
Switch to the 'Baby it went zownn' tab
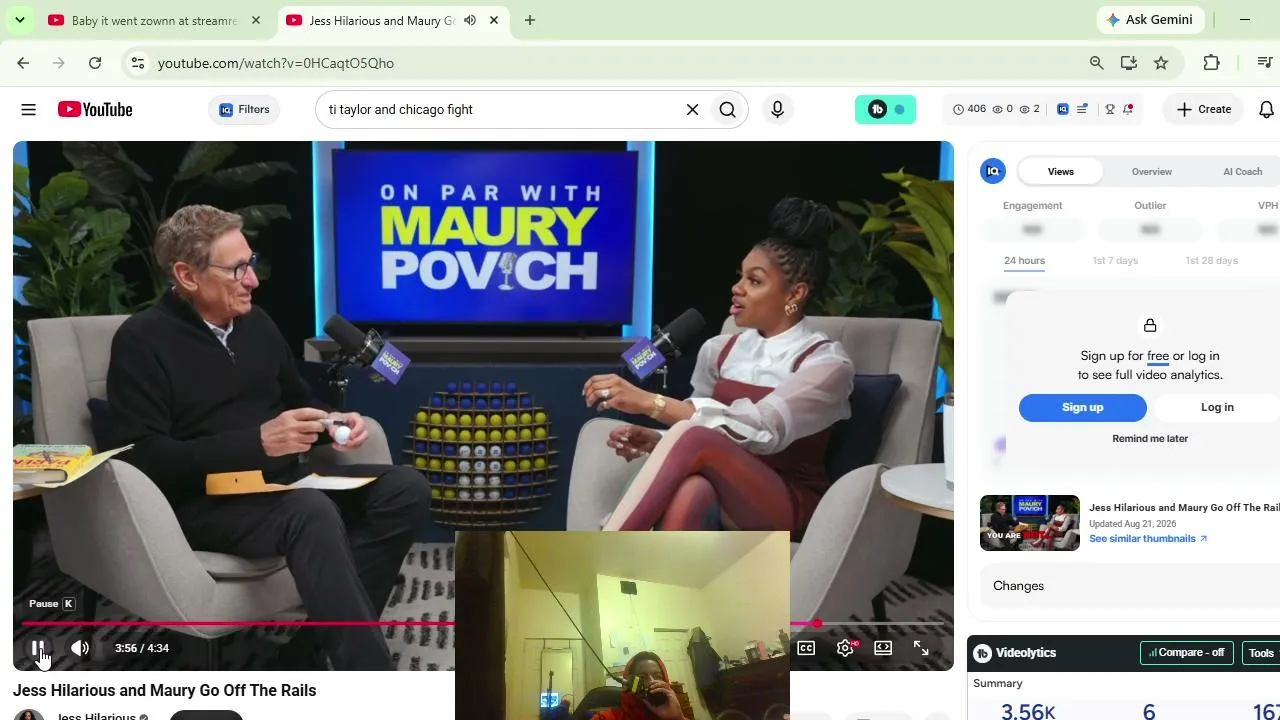[155, 20]
